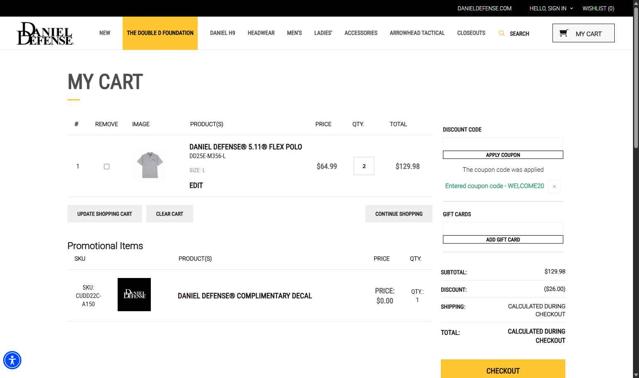
Task: Click the Complimentary Decal thumbnail
Action: (x=134, y=294)
